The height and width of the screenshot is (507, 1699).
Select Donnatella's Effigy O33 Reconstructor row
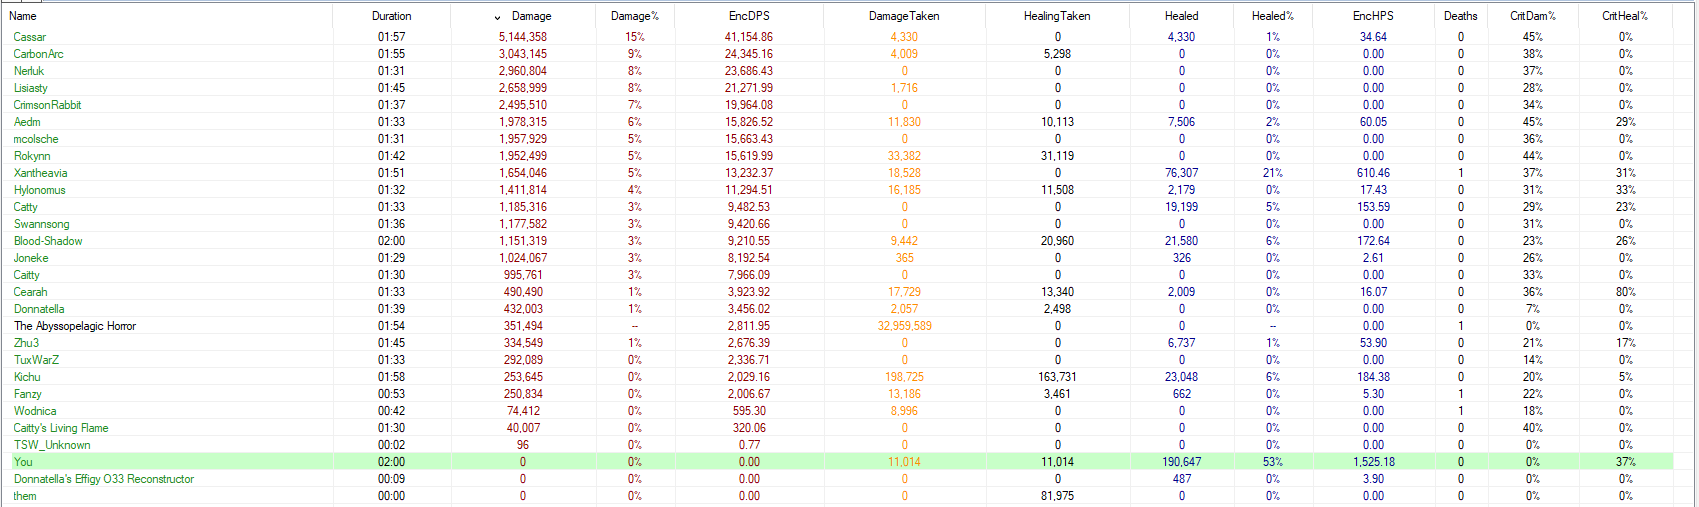pyautogui.click(x=104, y=479)
